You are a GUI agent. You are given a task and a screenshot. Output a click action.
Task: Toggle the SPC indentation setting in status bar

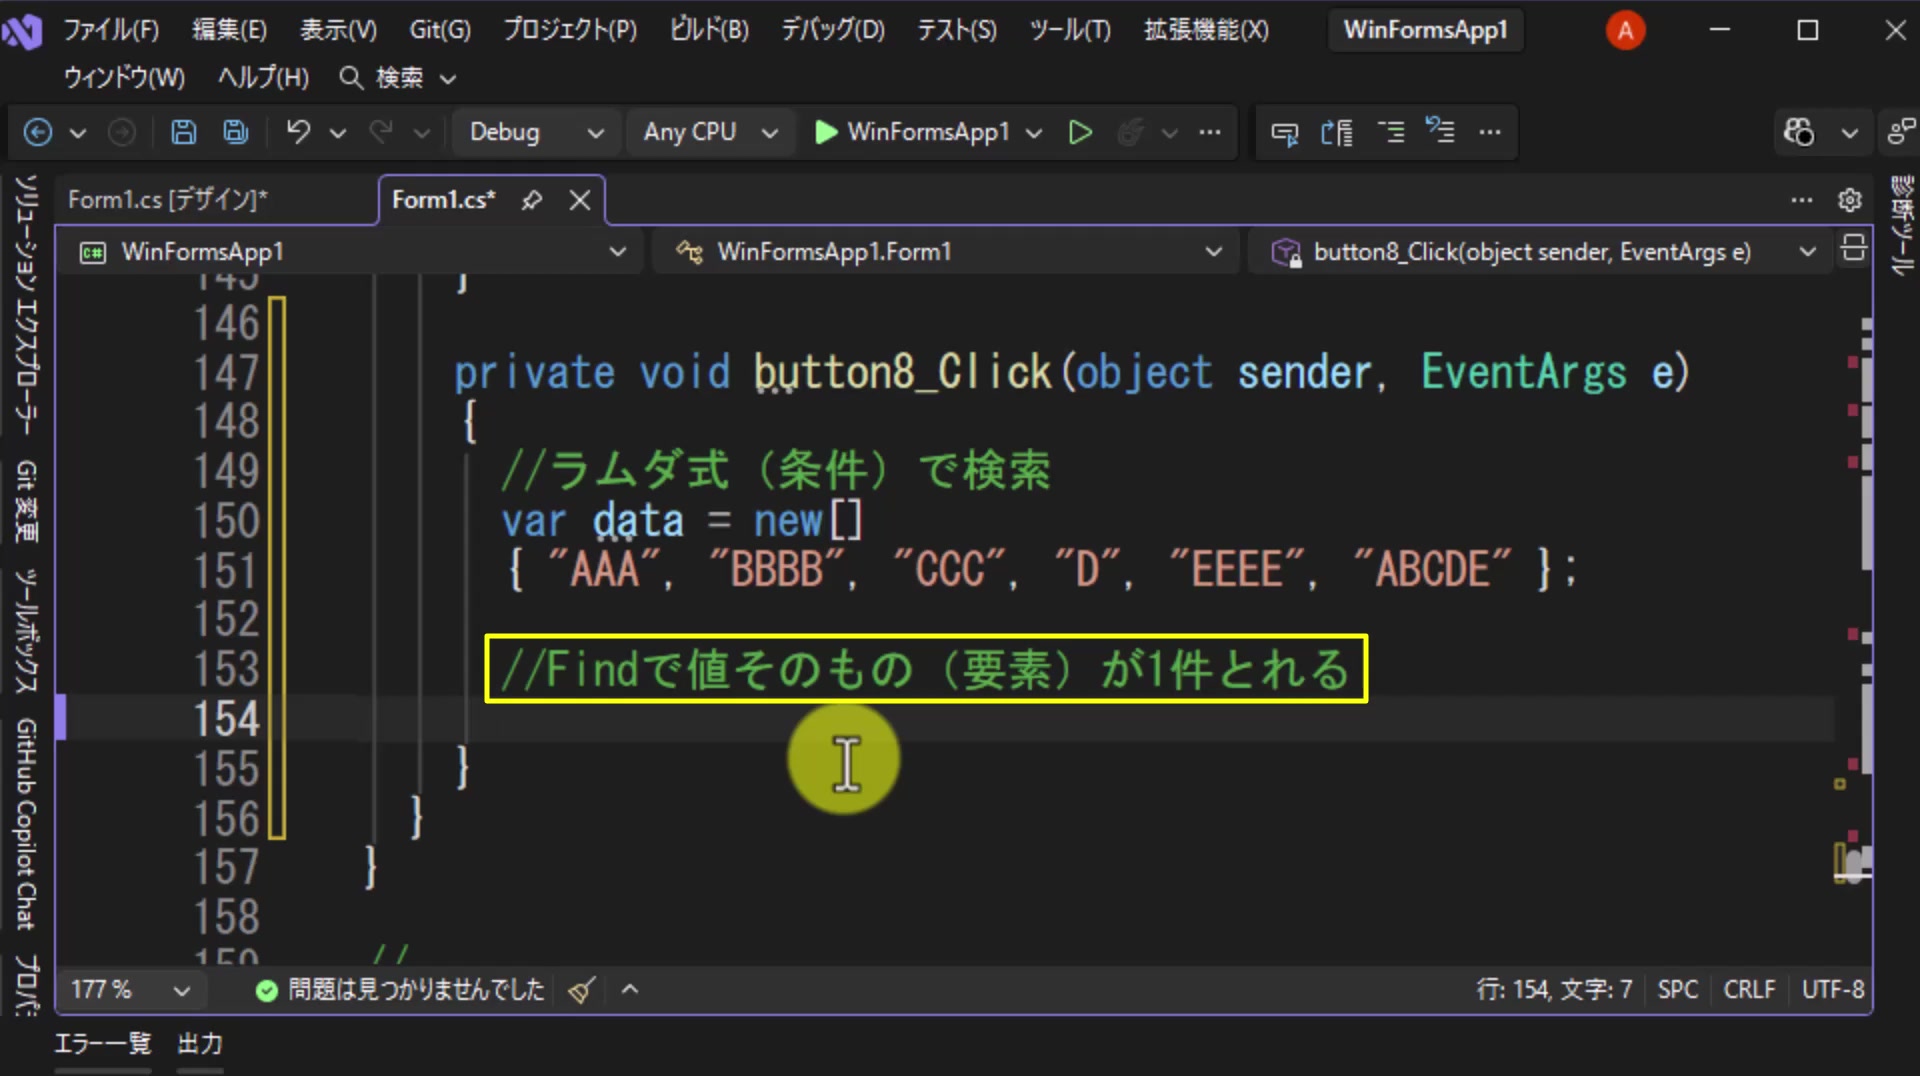[1677, 990]
